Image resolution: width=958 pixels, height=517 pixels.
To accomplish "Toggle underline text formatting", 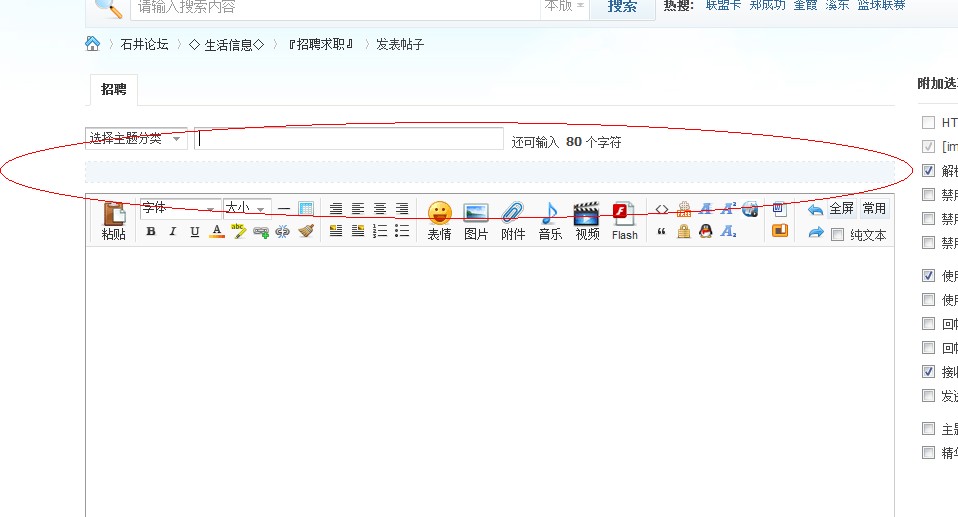I will (195, 231).
